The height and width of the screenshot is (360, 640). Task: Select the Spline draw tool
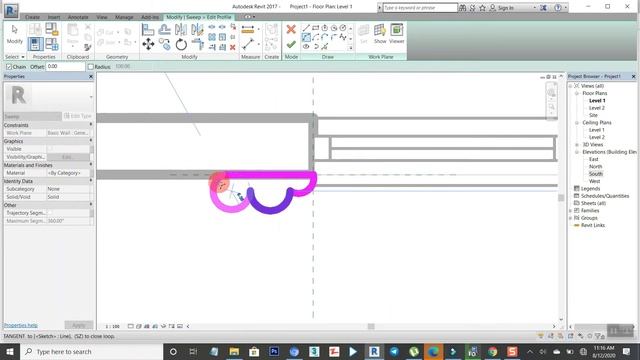tap(343, 38)
